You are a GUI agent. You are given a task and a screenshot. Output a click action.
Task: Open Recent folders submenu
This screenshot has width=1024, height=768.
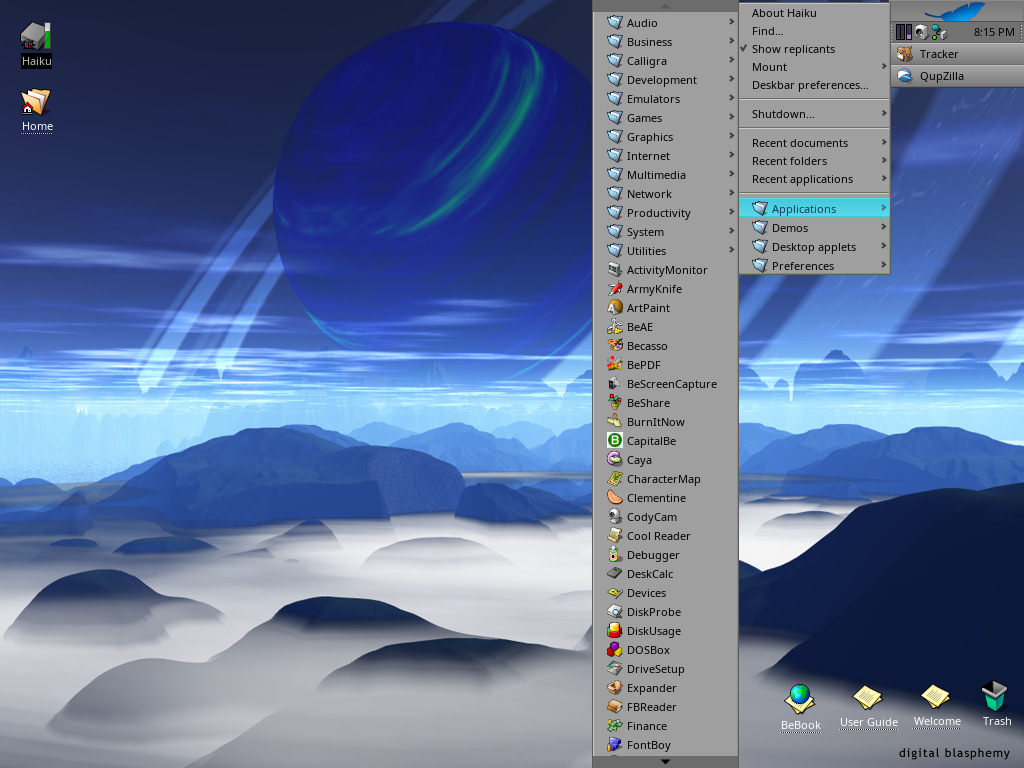point(814,161)
